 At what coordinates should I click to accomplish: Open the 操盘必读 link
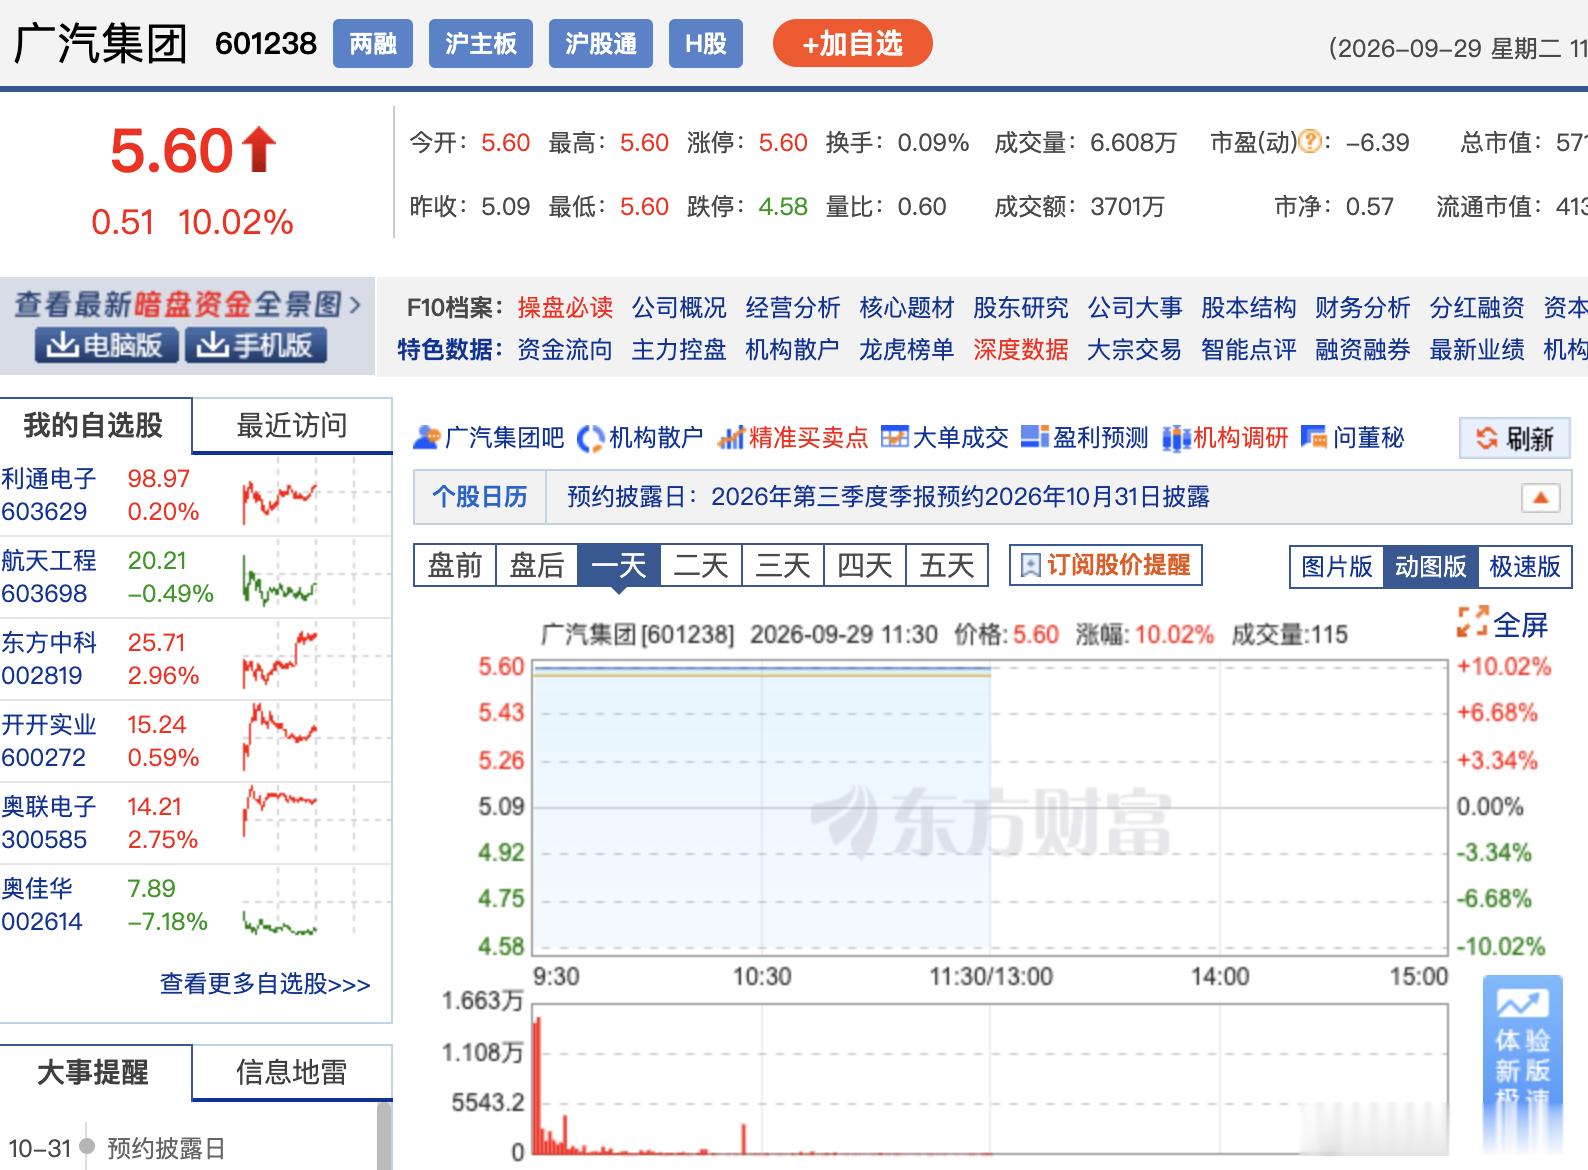pos(565,308)
